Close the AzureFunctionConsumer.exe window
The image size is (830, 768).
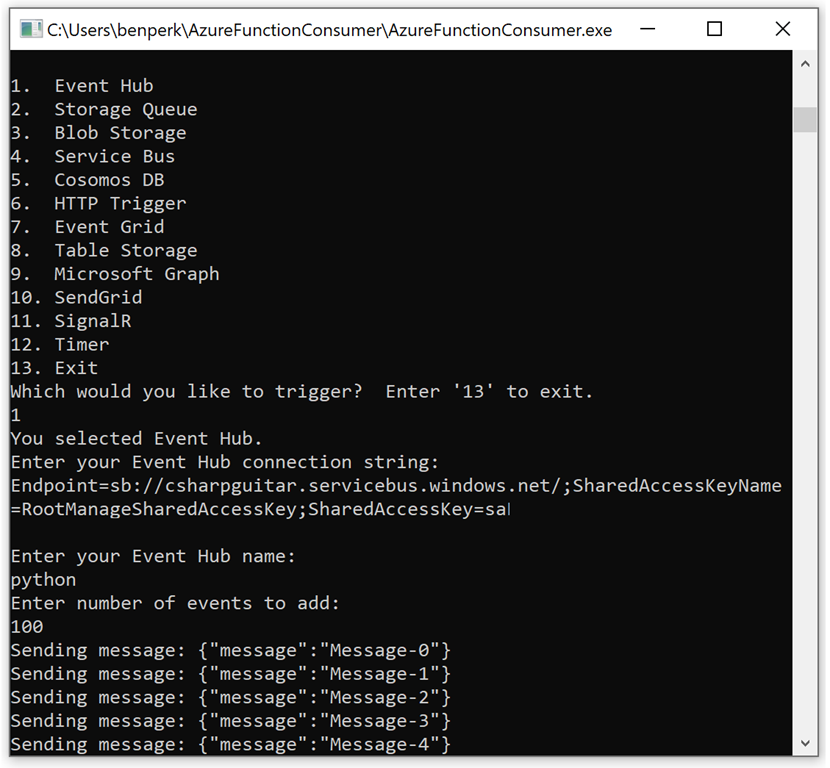(x=782, y=29)
